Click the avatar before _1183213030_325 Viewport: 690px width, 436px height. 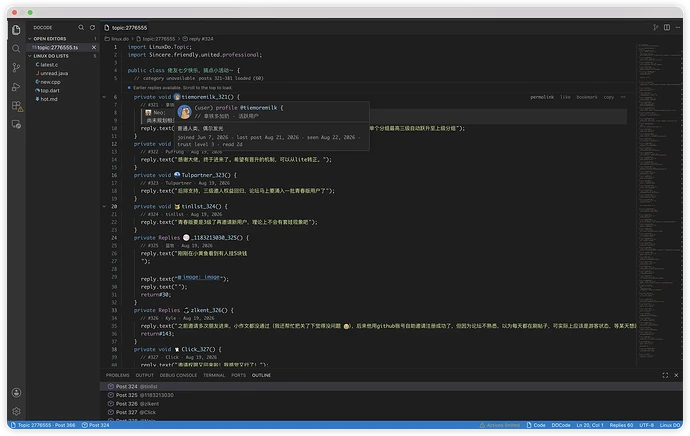click(186, 238)
